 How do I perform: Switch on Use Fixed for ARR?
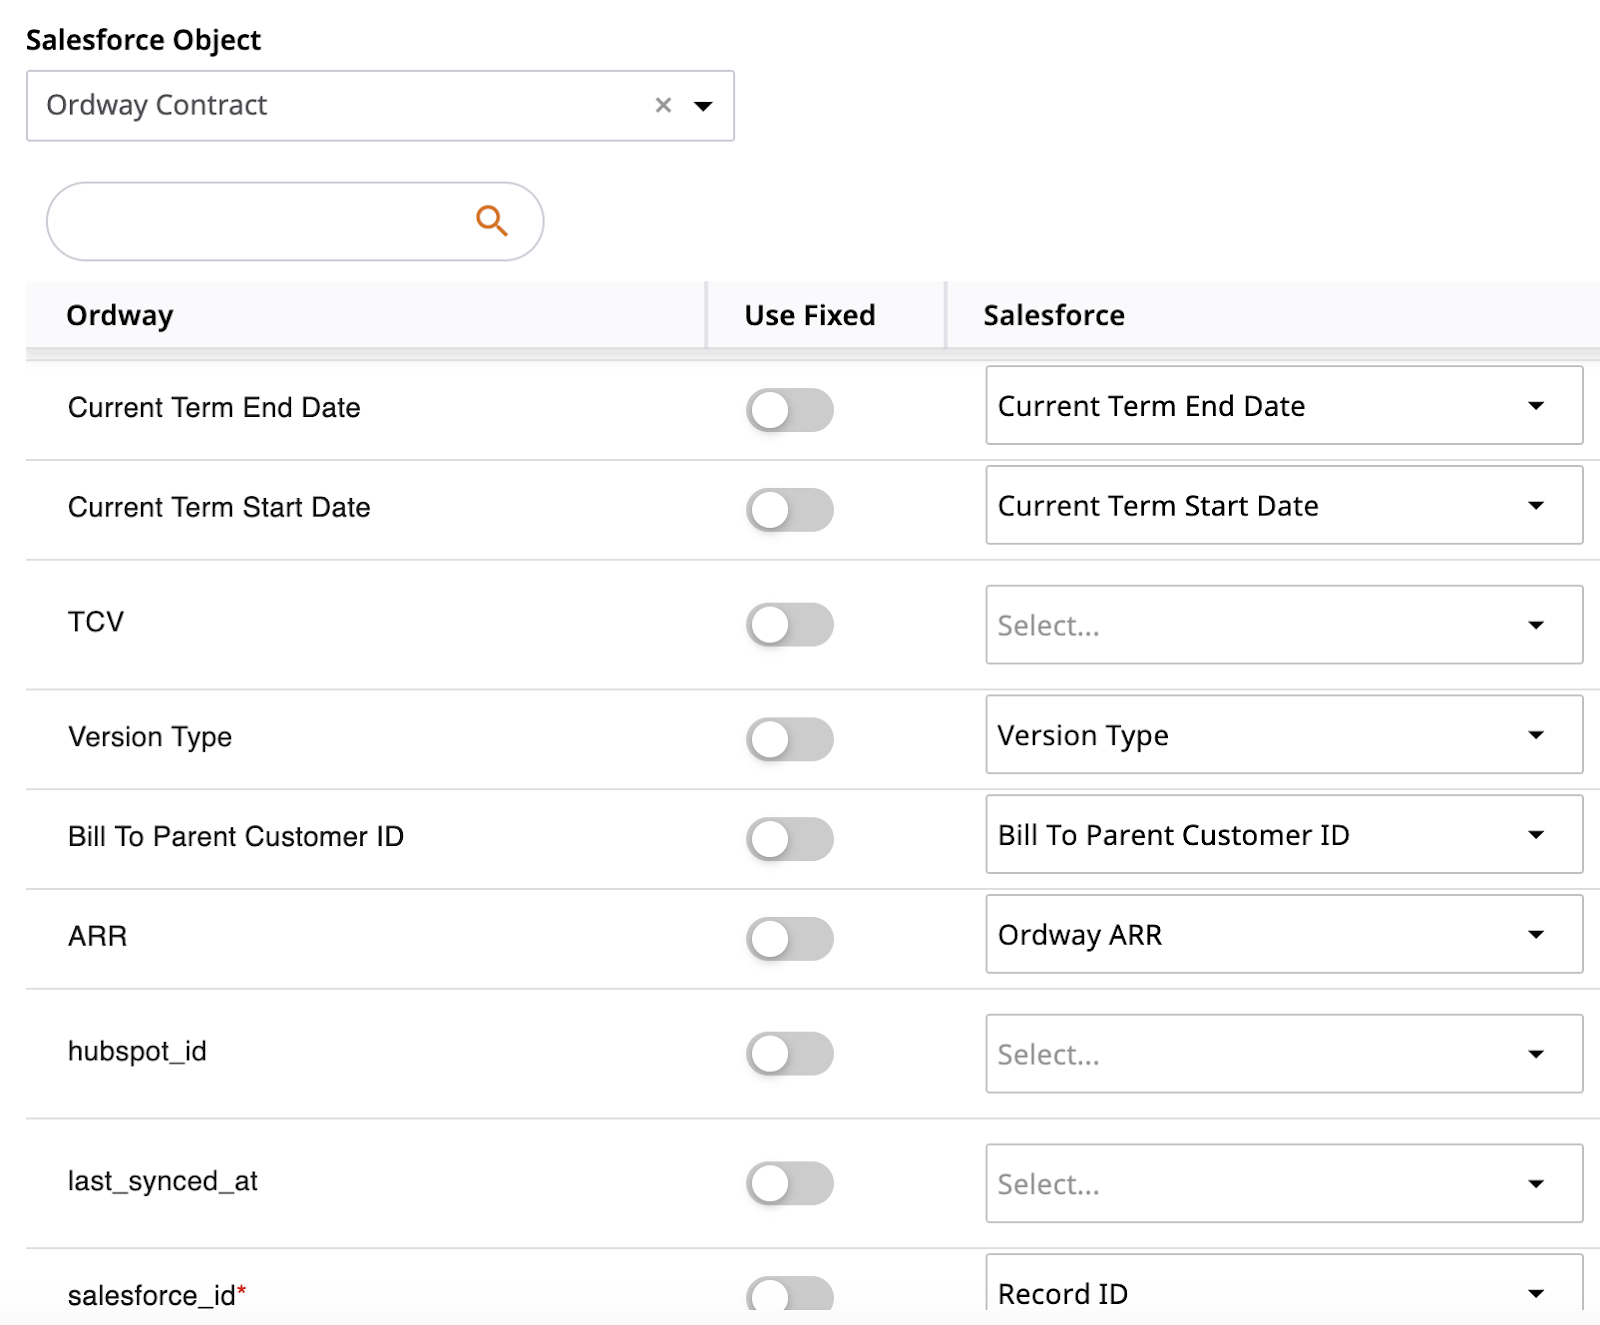pos(789,939)
